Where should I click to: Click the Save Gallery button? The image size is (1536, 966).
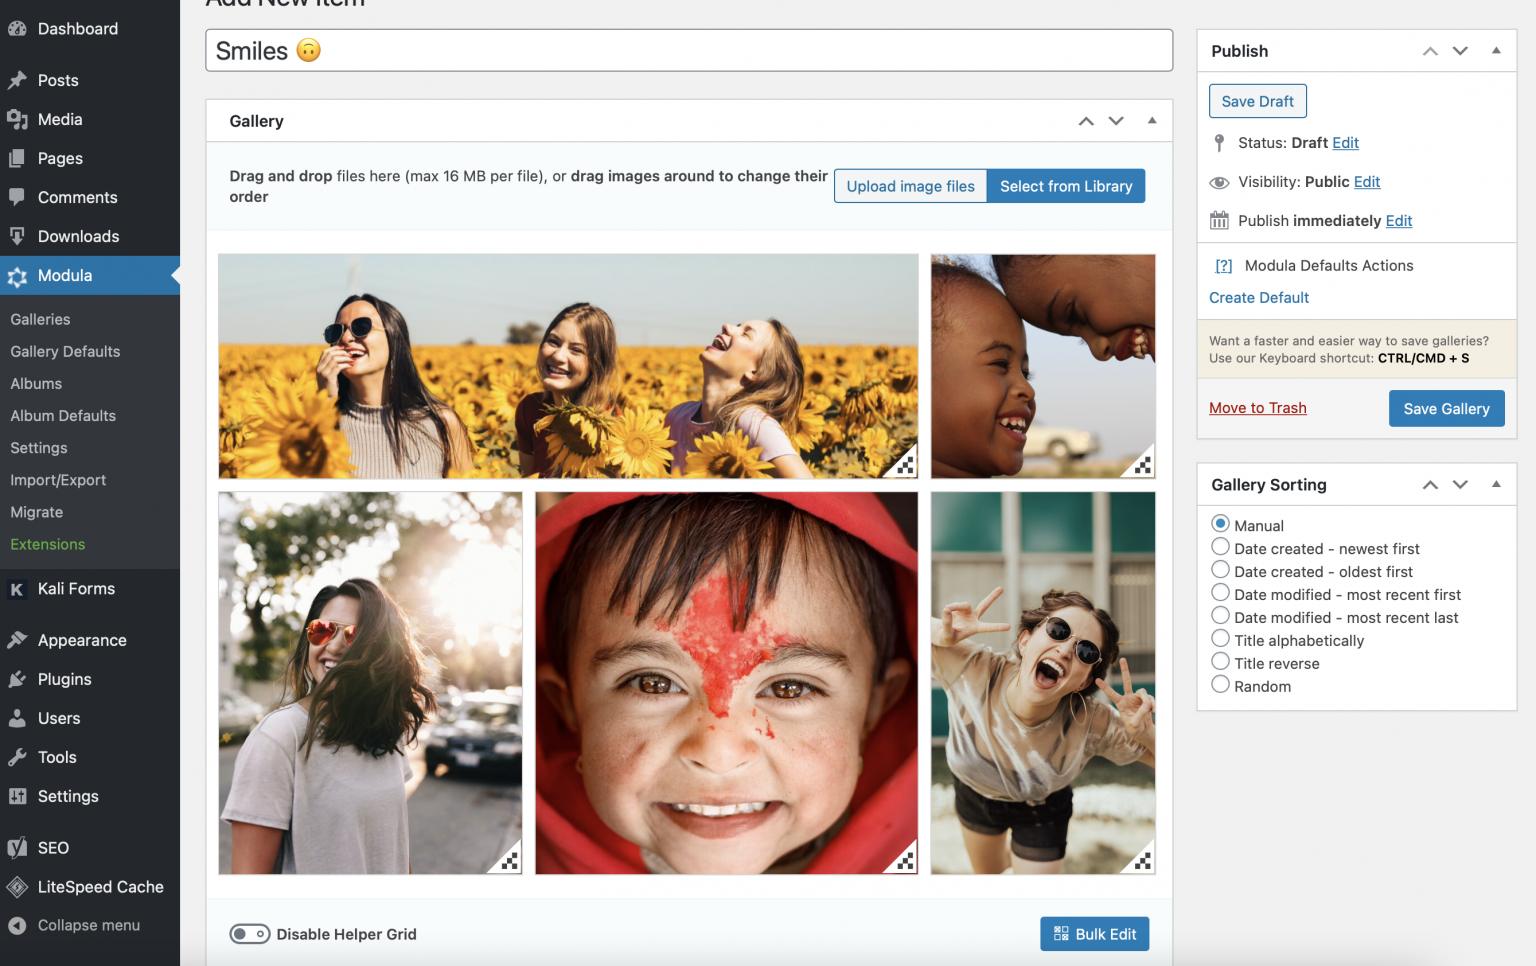point(1446,408)
